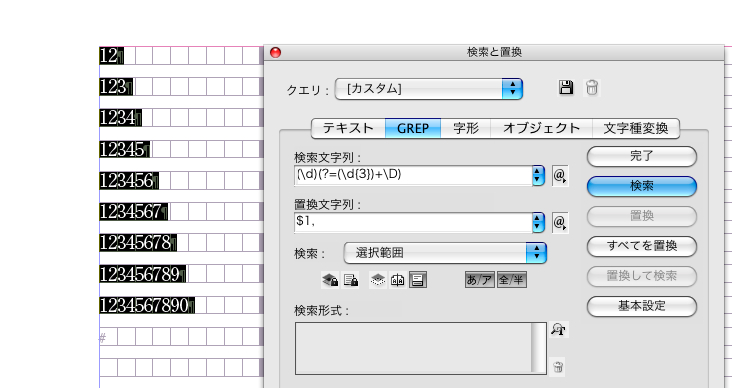The width and height of the screenshot is (732, 388).
Task: Click specify find format icon
Action: pyautogui.click(x=558, y=330)
